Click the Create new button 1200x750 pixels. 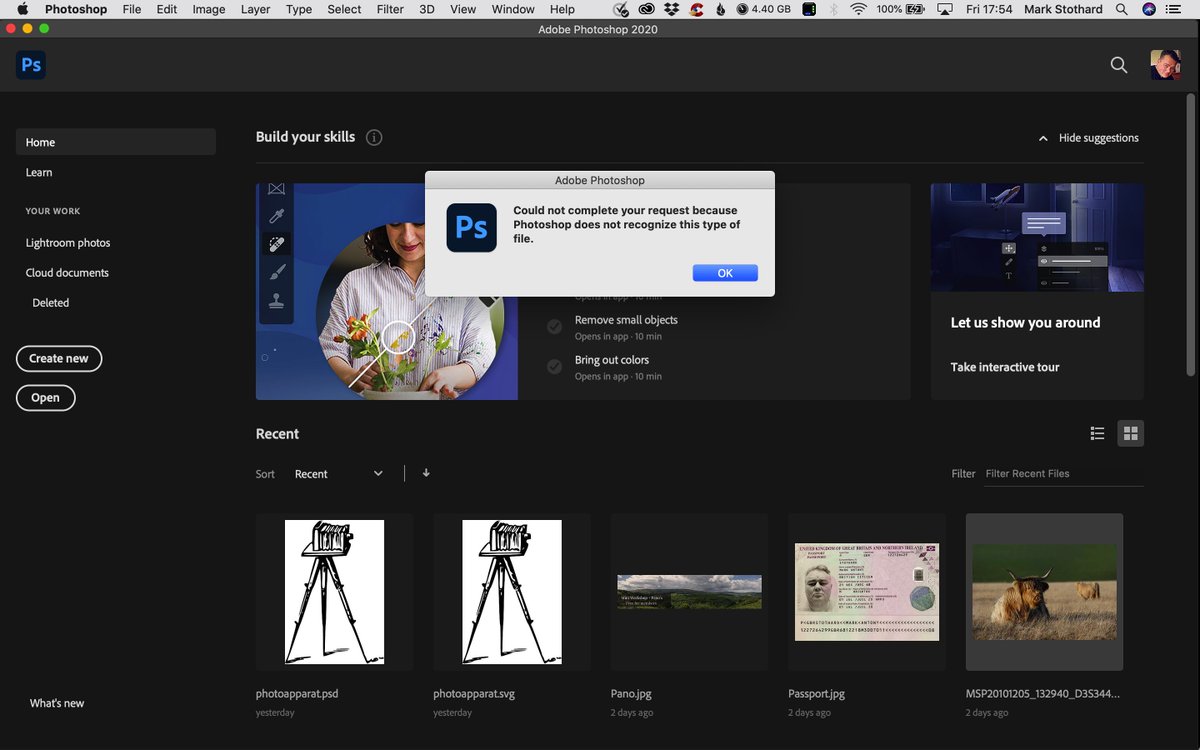[x=59, y=358]
